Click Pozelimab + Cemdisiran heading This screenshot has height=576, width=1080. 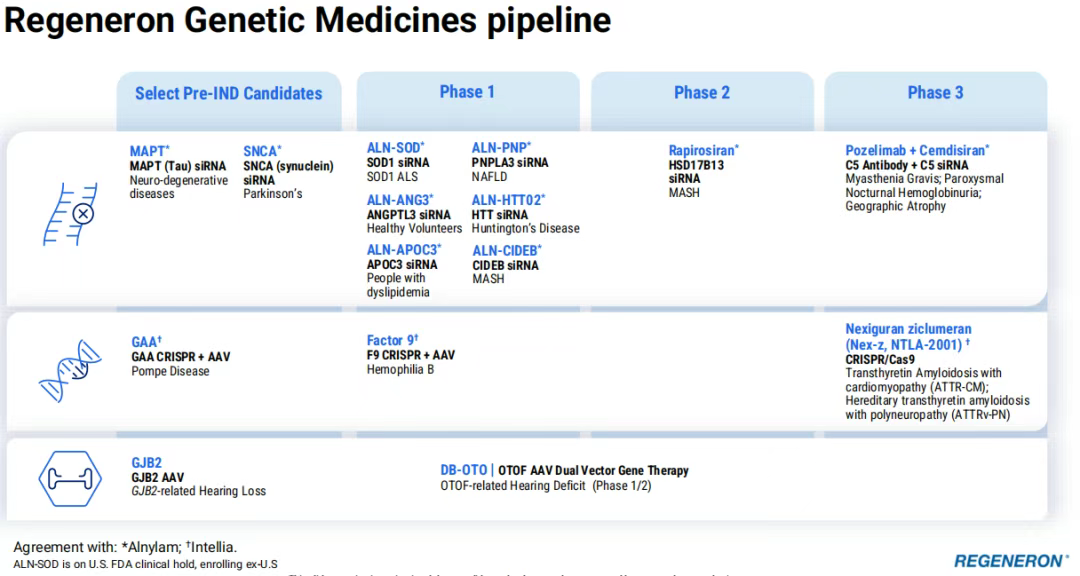(x=916, y=150)
